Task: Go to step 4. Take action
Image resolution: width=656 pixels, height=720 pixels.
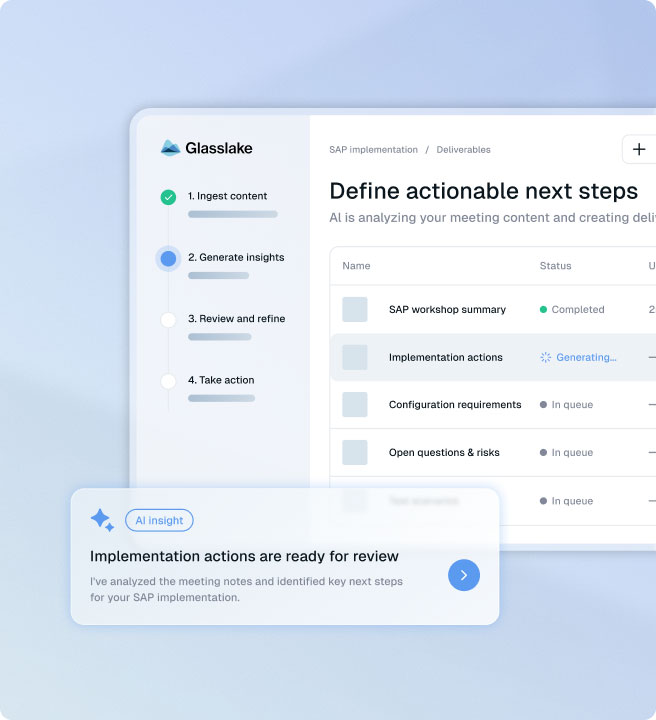Action: pyautogui.click(x=221, y=380)
